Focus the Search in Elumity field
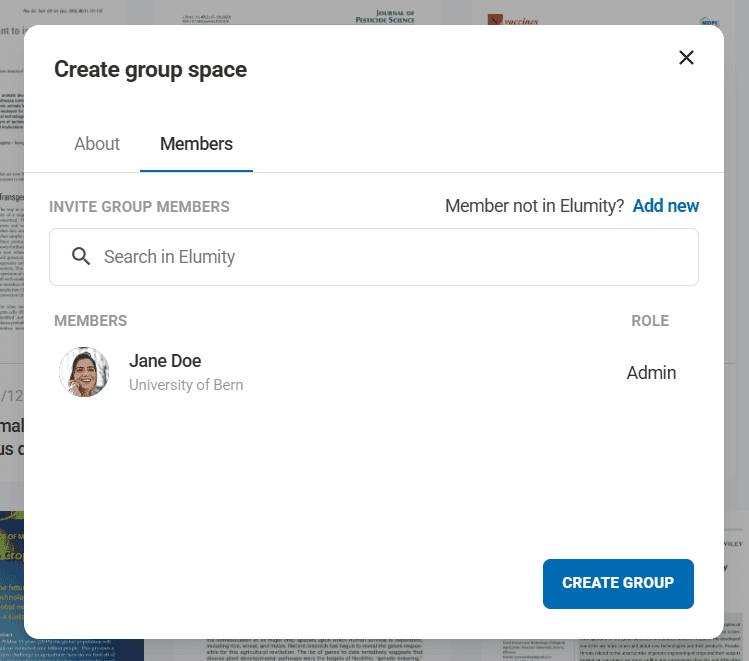 click(390, 257)
